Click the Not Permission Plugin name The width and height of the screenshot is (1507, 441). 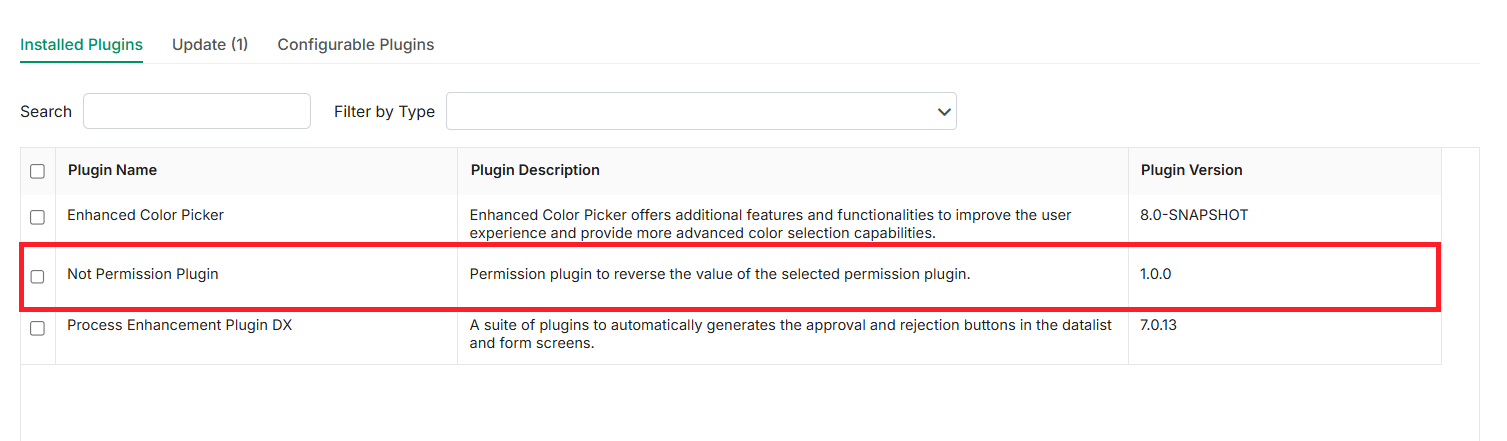tap(143, 274)
